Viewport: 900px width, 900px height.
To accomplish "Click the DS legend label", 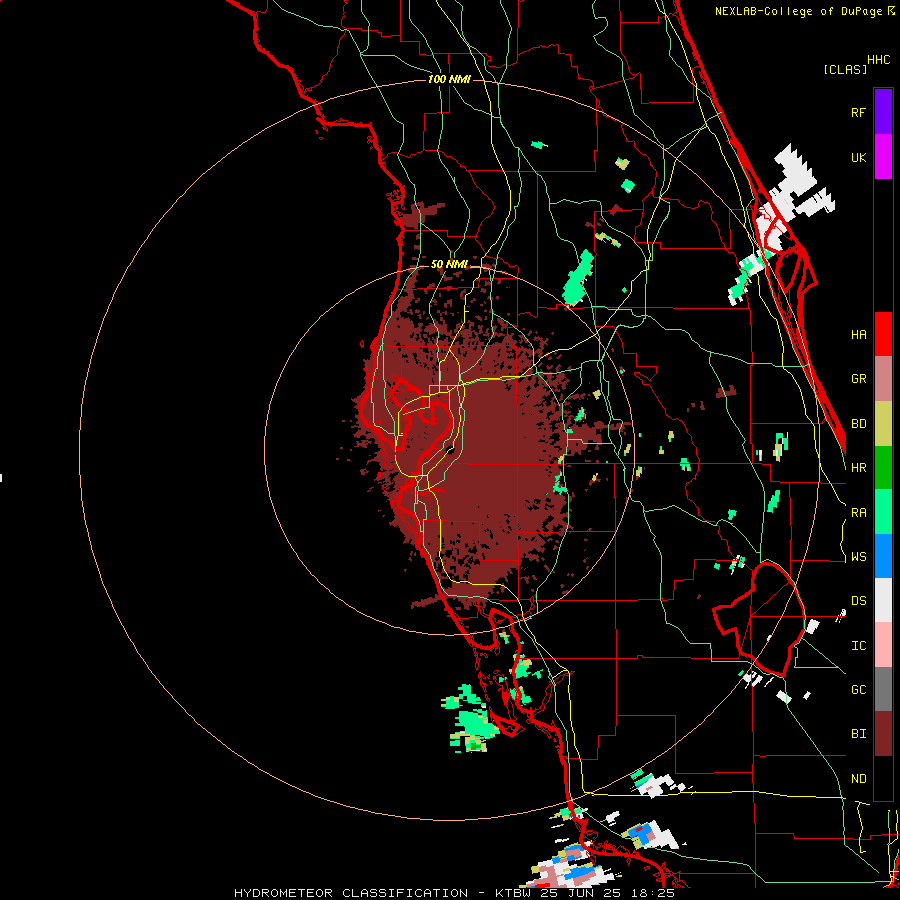I will 858,601.
